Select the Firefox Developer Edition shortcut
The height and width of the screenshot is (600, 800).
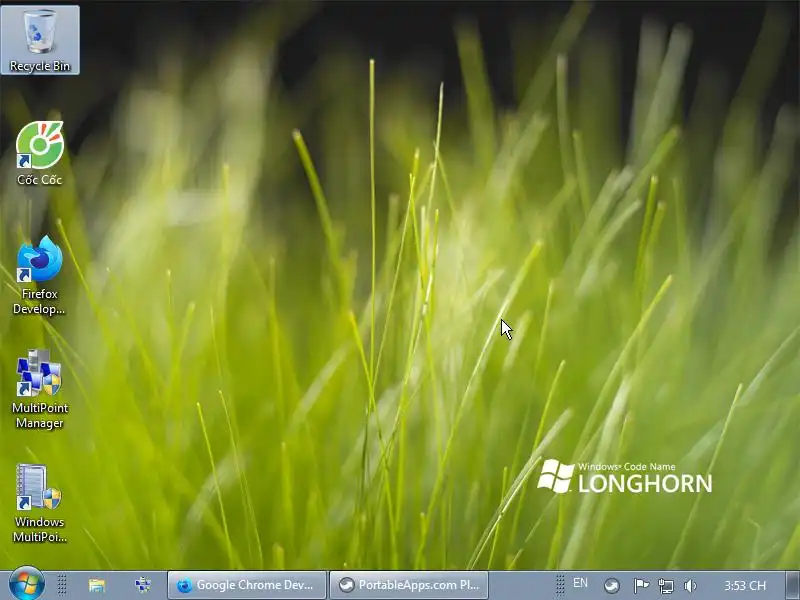pos(40,276)
